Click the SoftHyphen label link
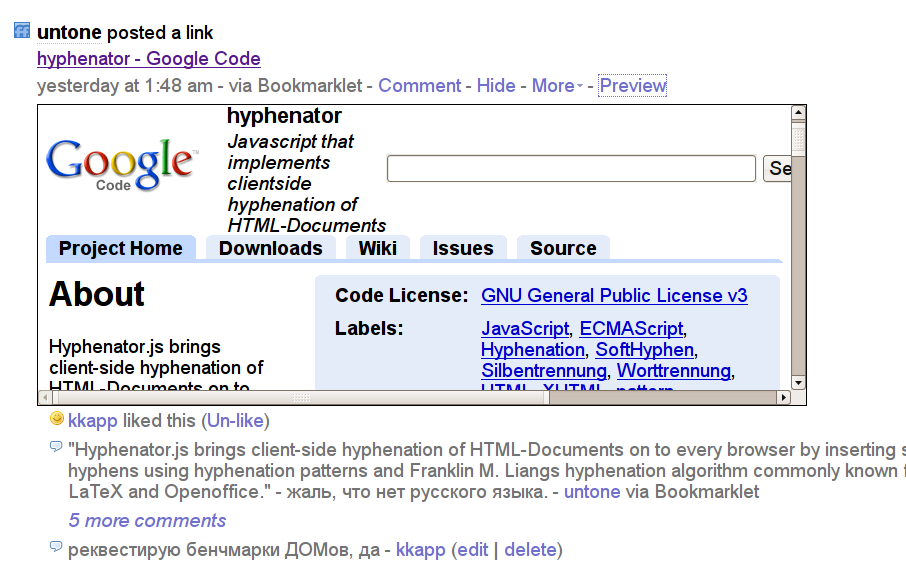Screen dimensions: 906x563 pos(645,350)
